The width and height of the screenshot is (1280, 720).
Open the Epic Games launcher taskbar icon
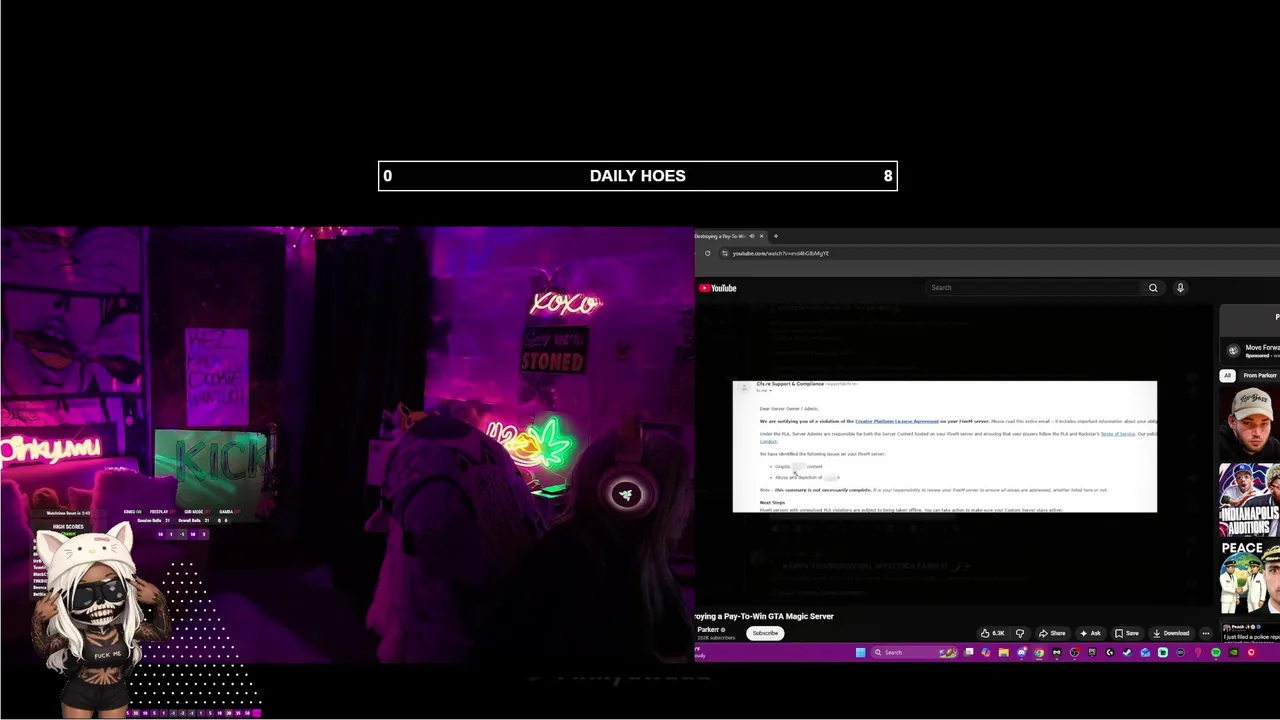click(x=1092, y=653)
